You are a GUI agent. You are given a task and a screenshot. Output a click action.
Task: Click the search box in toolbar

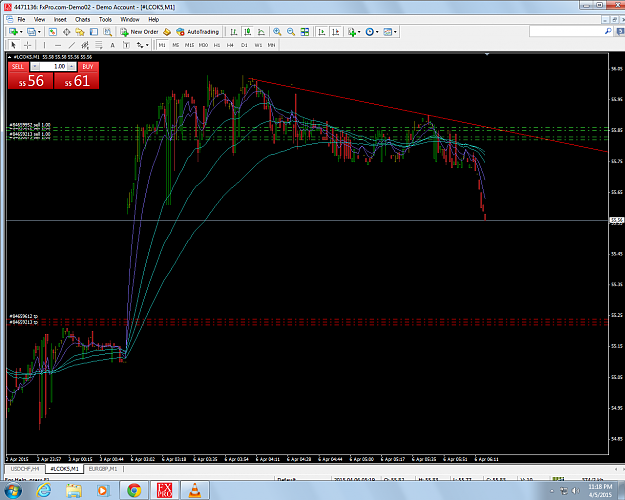tap(570, 31)
